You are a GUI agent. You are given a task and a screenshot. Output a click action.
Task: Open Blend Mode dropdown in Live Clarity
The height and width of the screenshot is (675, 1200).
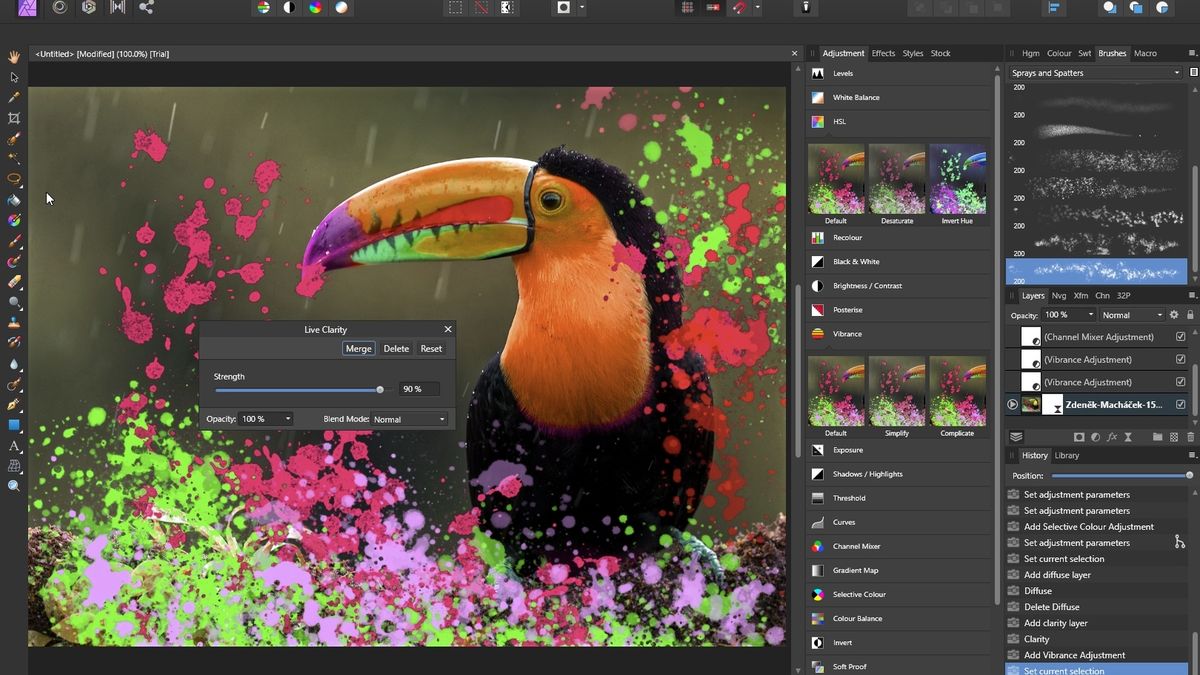pyautogui.click(x=410, y=419)
